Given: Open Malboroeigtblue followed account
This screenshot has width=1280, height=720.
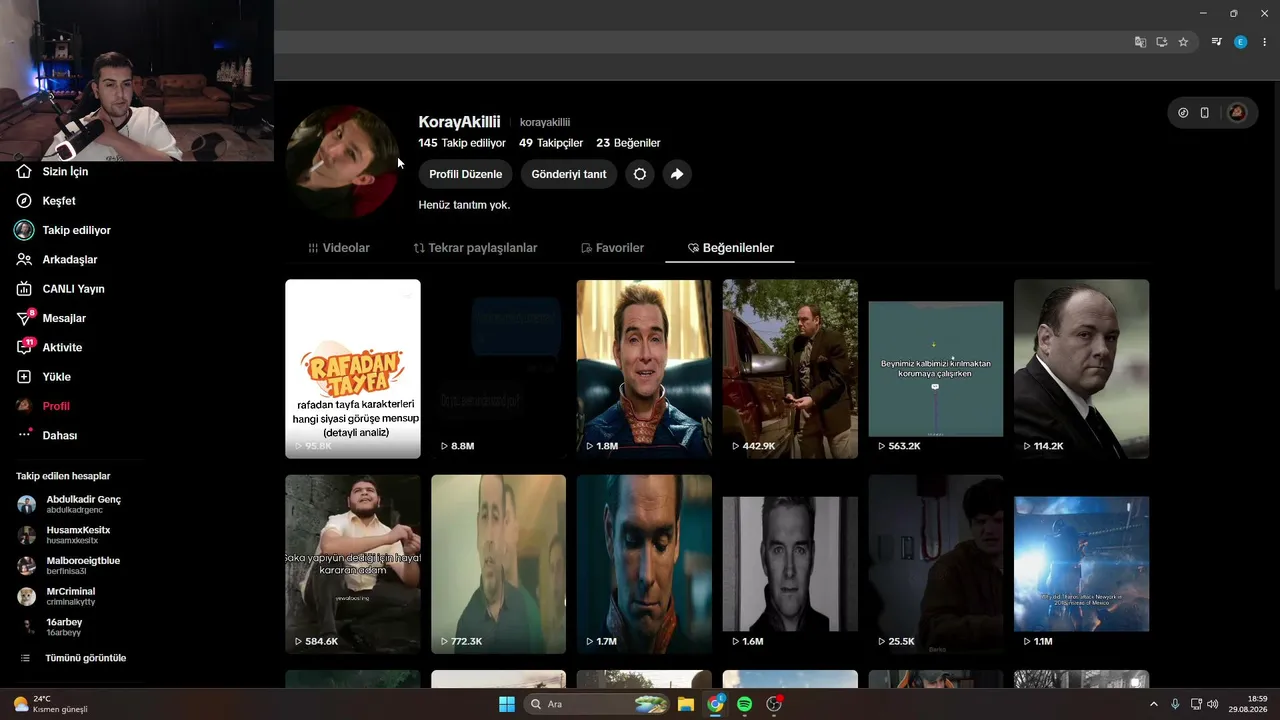Looking at the screenshot, I should pos(70,566).
